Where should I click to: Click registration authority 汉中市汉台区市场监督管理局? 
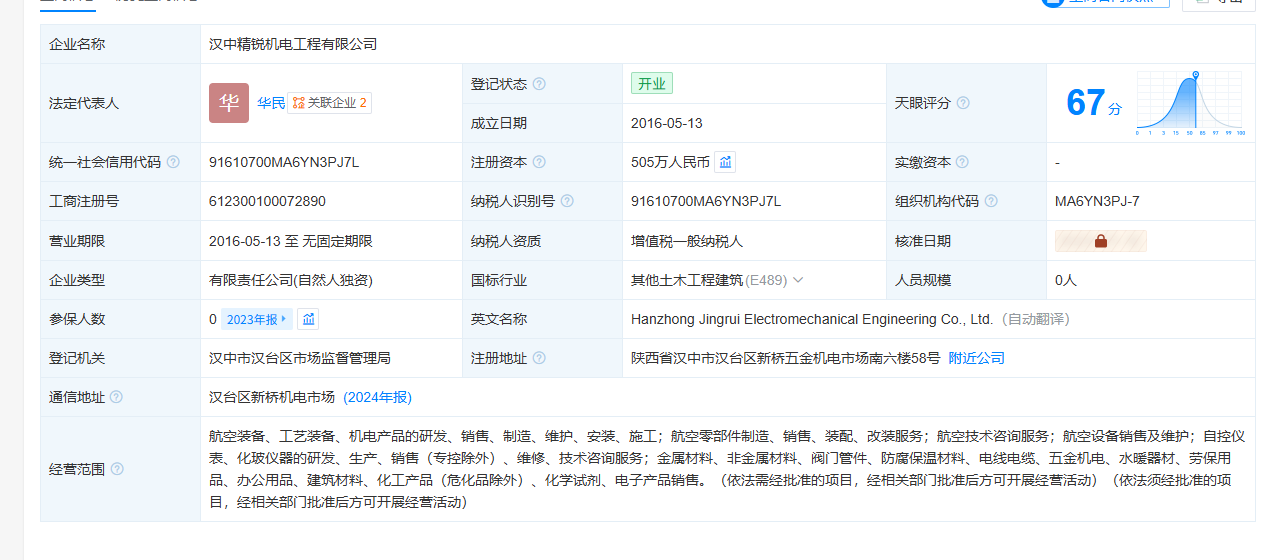point(300,358)
